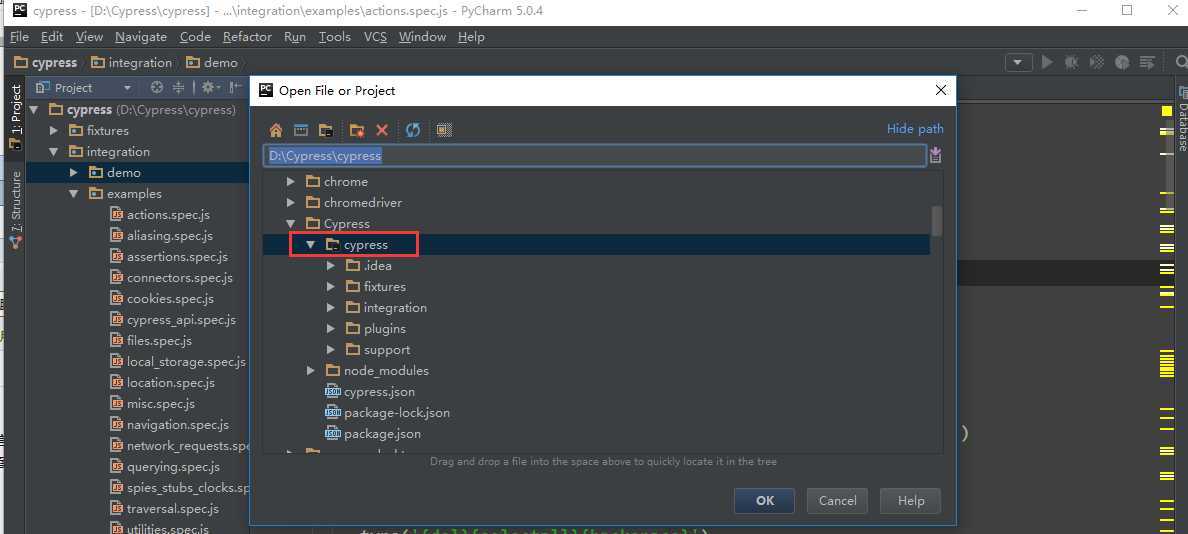This screenshot has height=534, width=1188.
Task: Expand the chromedriver folder in dialog tree
Action: 290,203
